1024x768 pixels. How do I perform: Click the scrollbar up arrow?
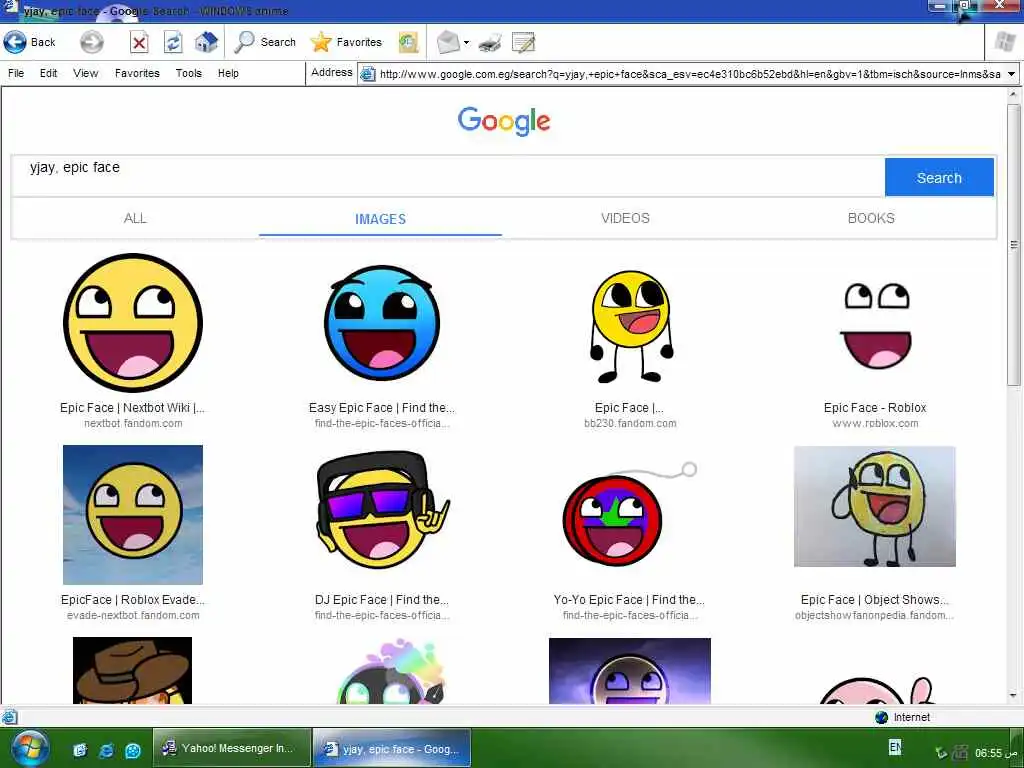click(x=1014, y=95)
